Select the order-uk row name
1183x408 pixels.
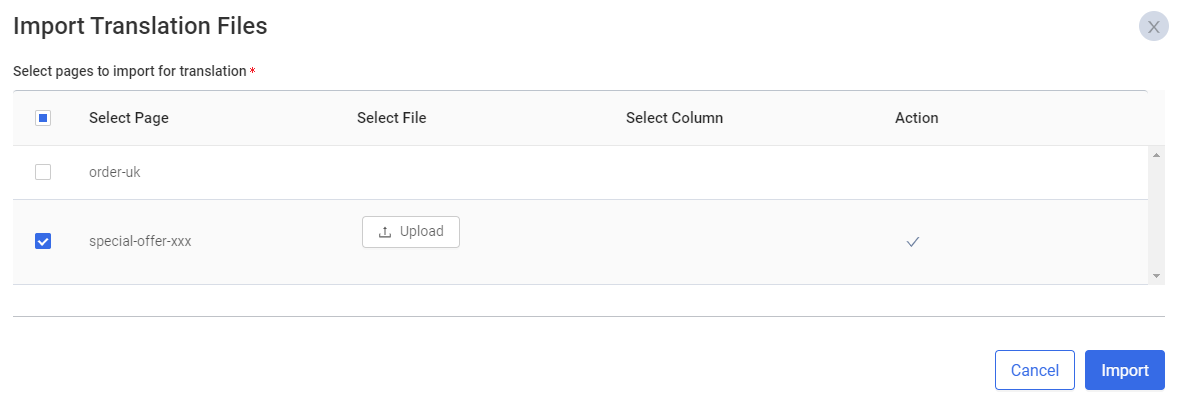[115, 172]
